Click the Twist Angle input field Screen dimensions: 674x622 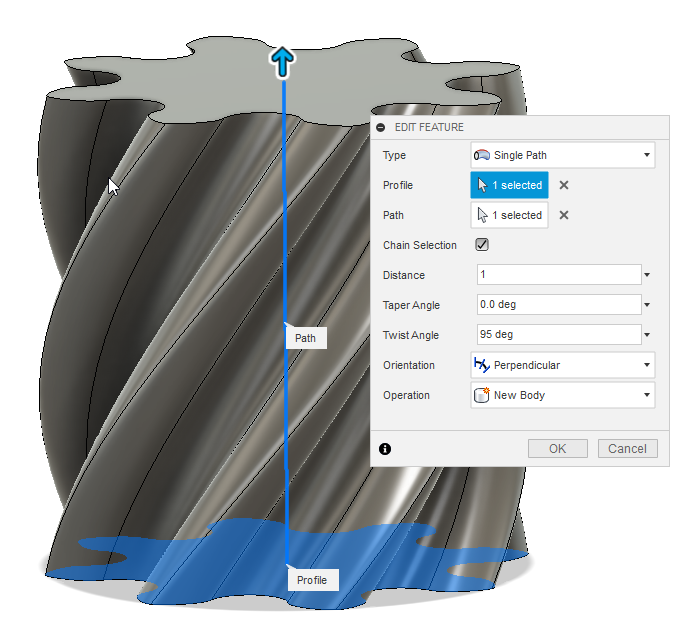pyautogui.click(x=559, y=334)
